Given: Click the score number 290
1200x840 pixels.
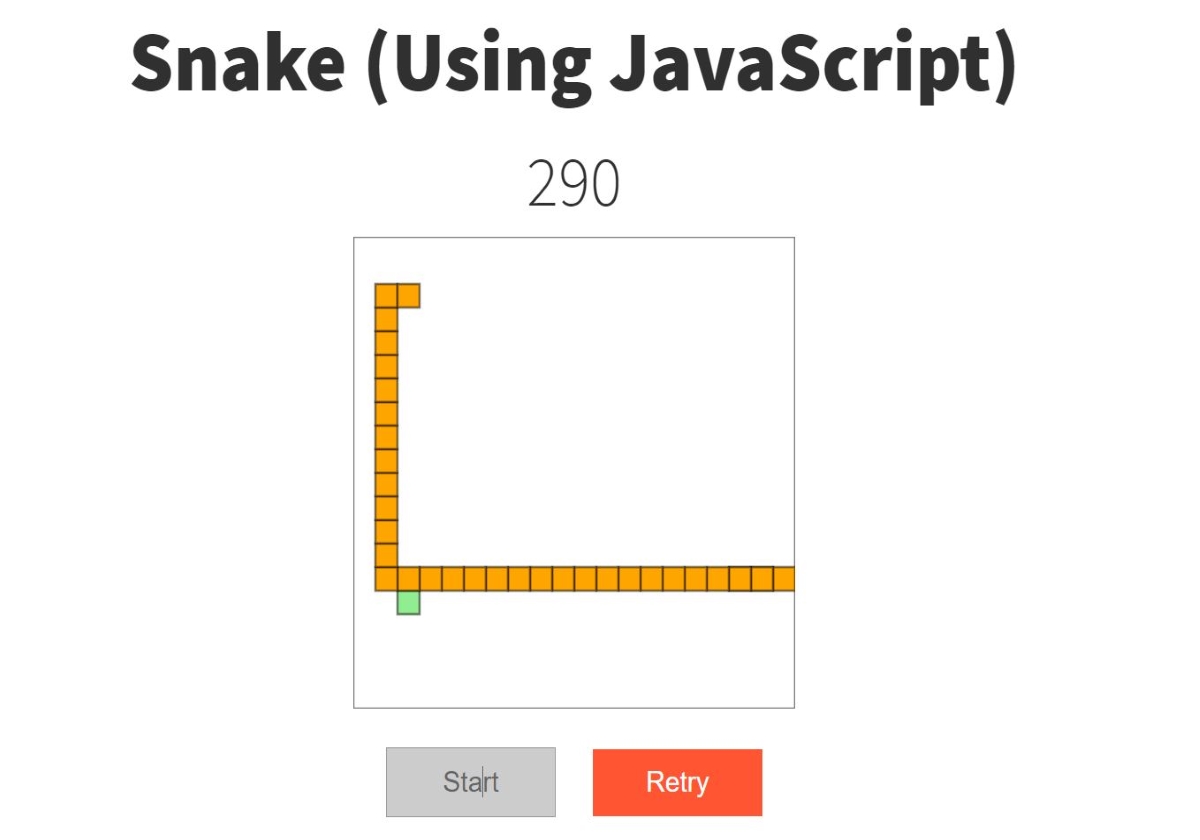Looking at the screenshot, I should tap(573, 185).
